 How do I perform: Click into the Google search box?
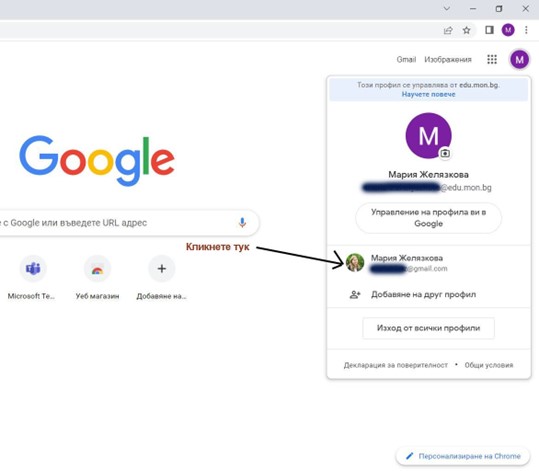click(129, 223)
